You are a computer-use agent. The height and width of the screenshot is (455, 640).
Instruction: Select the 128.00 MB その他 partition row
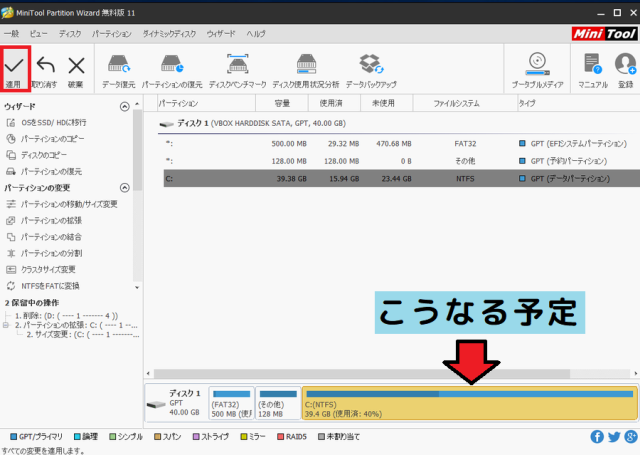pos(402,161)
